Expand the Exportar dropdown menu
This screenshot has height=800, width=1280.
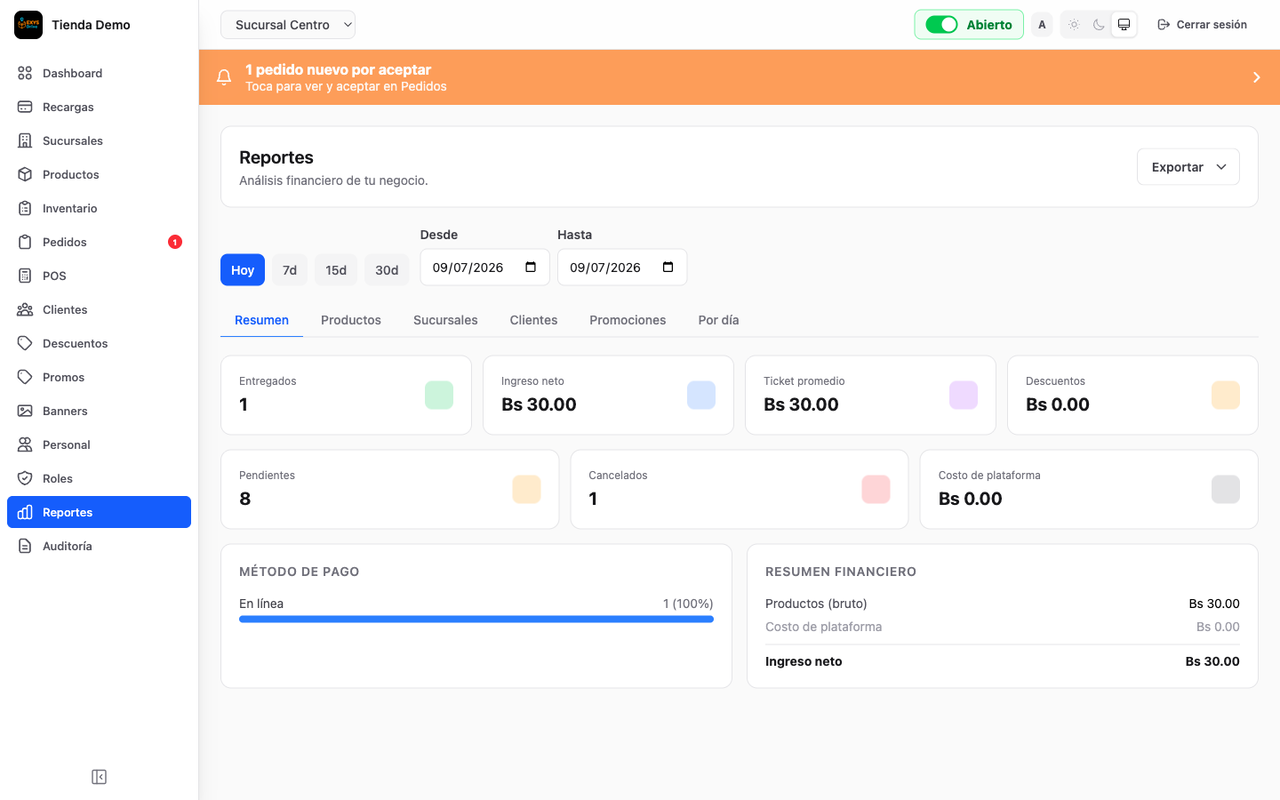(1188, 167)
